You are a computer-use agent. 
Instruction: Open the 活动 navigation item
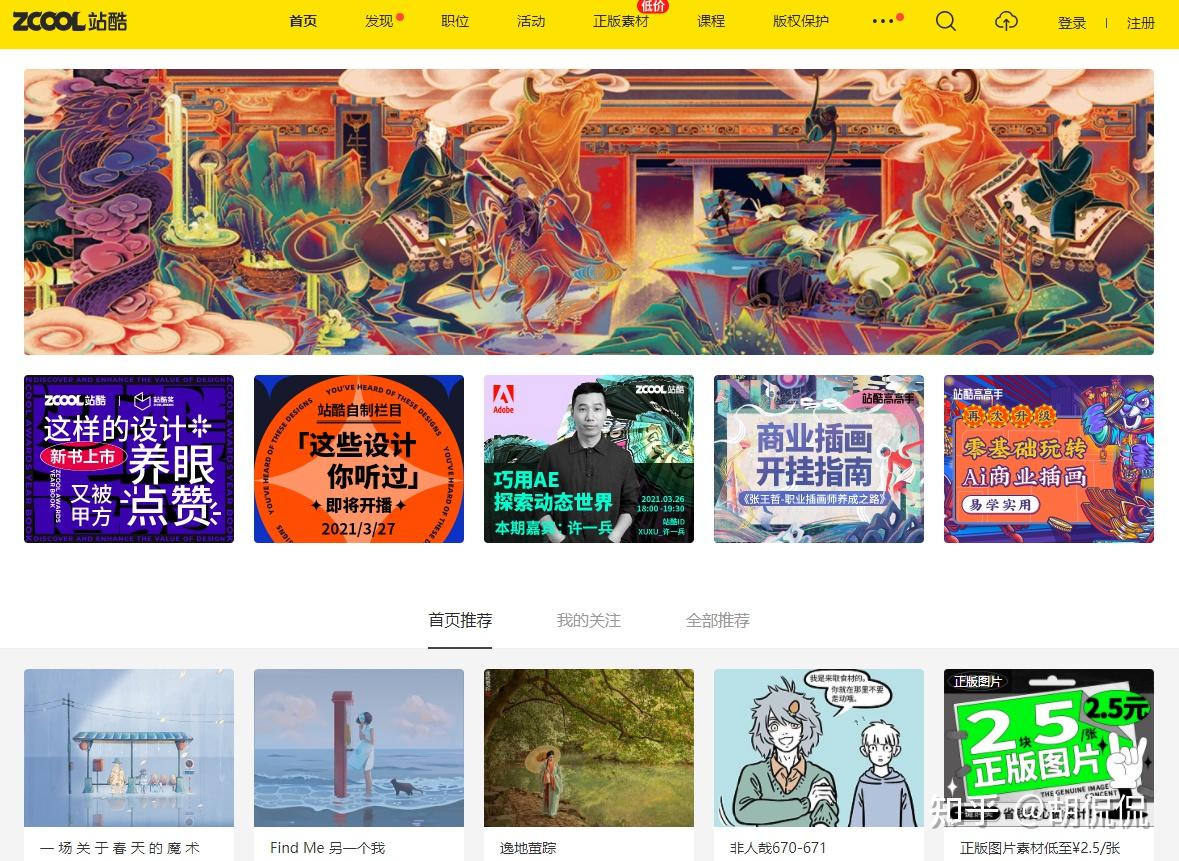coord(531,21)
